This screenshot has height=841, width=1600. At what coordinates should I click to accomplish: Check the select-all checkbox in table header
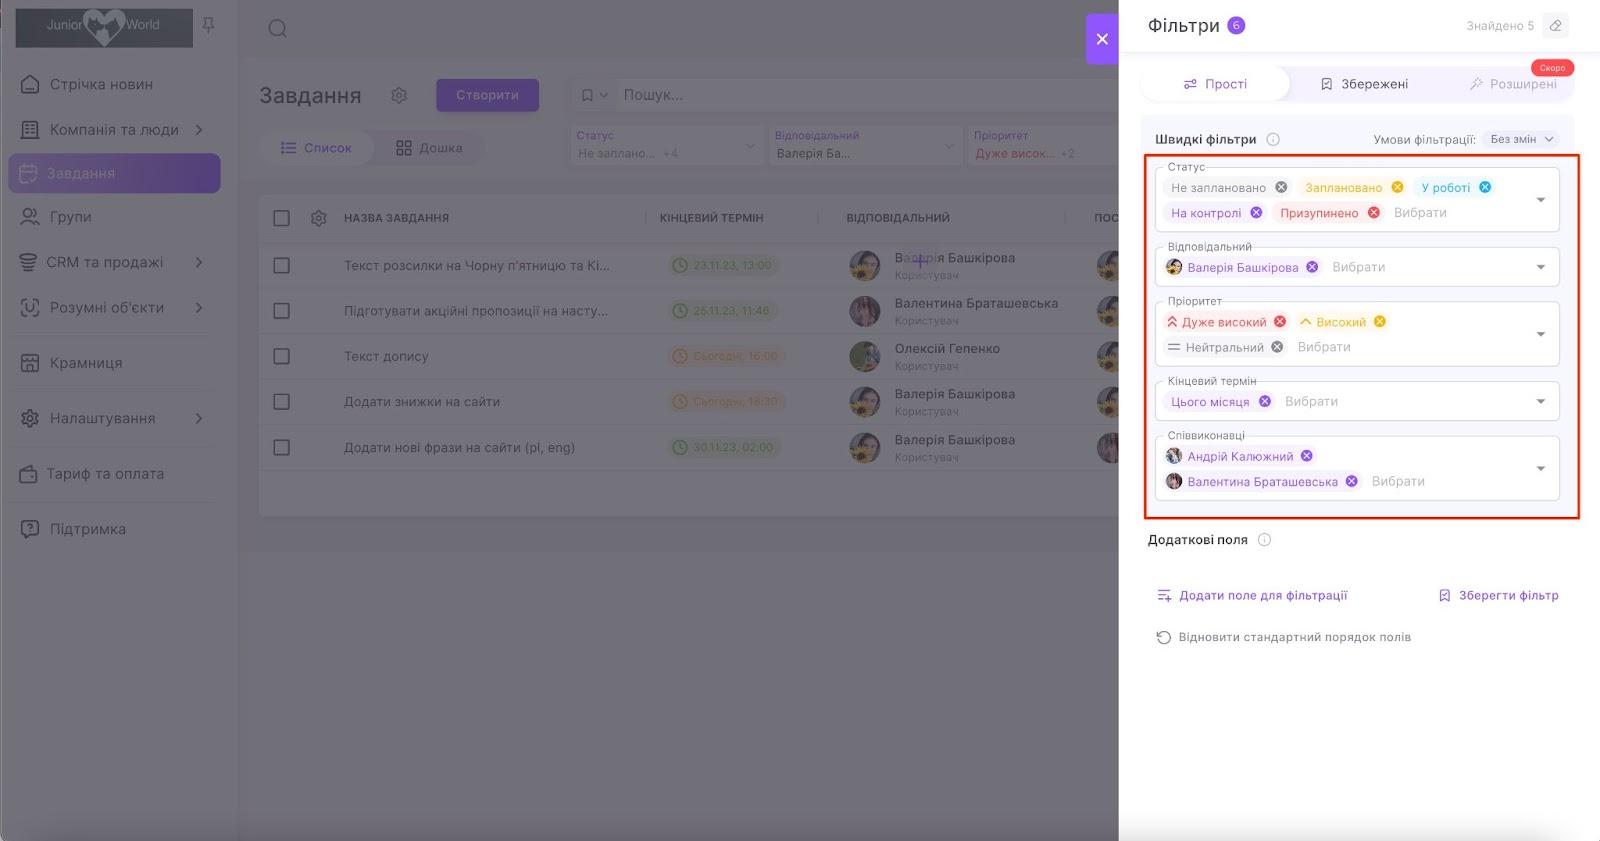pyautogui.click(x=282, y=218)
